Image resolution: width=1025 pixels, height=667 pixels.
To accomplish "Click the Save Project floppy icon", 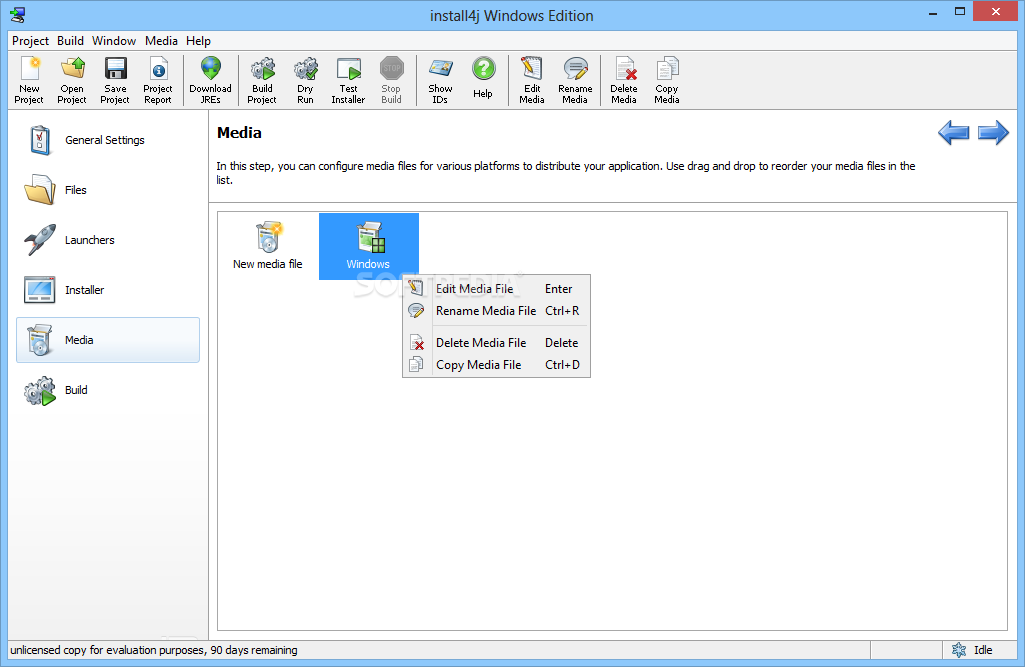I will [x=116, y=69].
